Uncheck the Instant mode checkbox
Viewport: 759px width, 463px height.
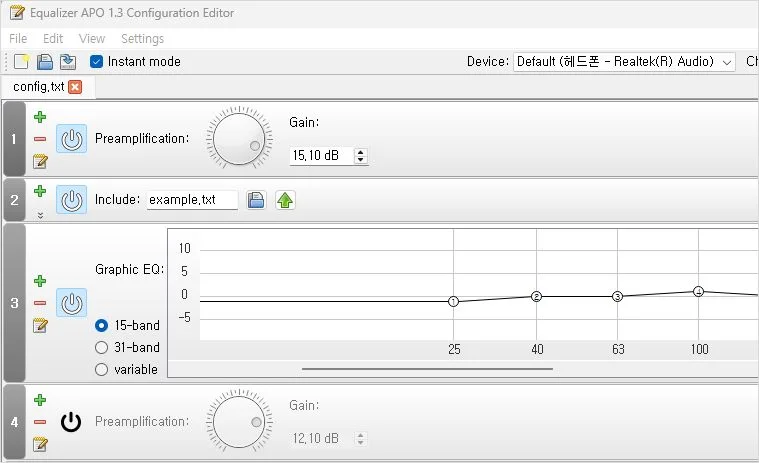pyautogui.click(x=96, y=62)
